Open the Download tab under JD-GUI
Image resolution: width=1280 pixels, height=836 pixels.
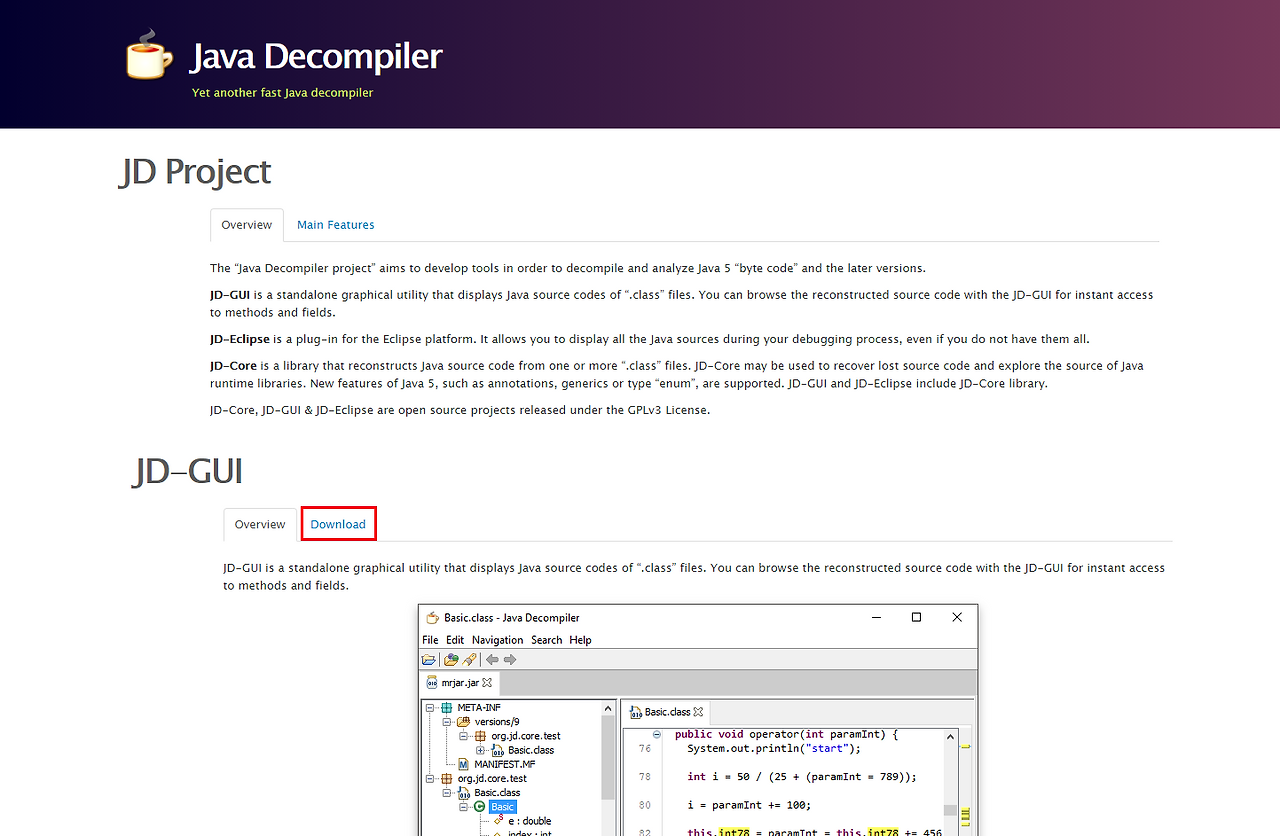(338, 524)
